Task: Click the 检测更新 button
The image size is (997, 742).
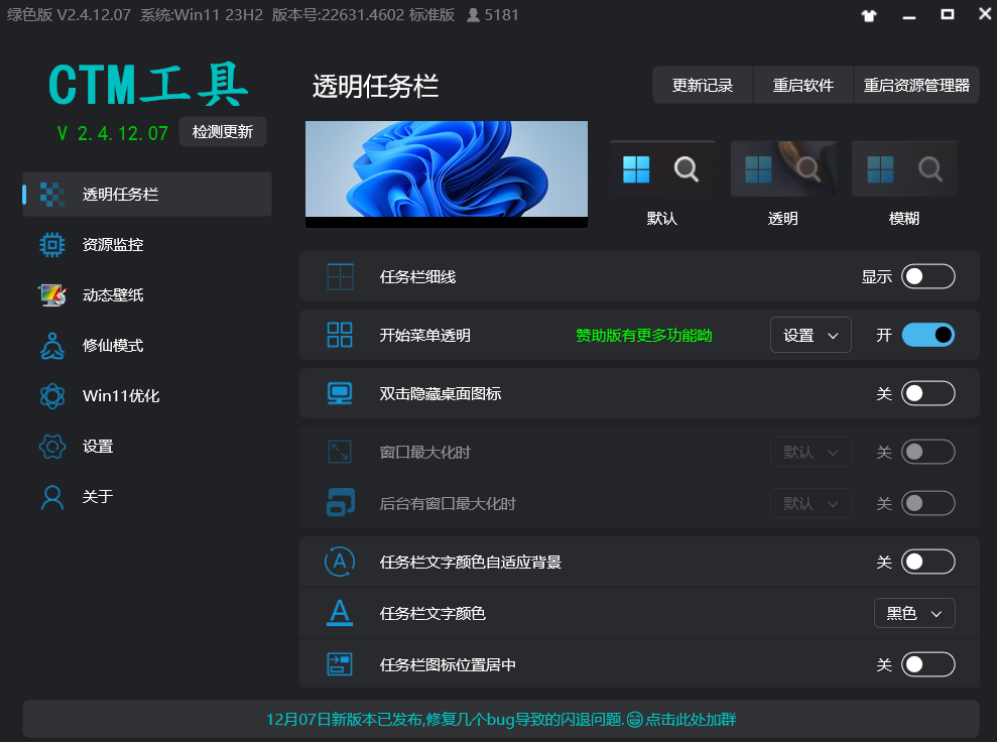Action: [222, 131]
